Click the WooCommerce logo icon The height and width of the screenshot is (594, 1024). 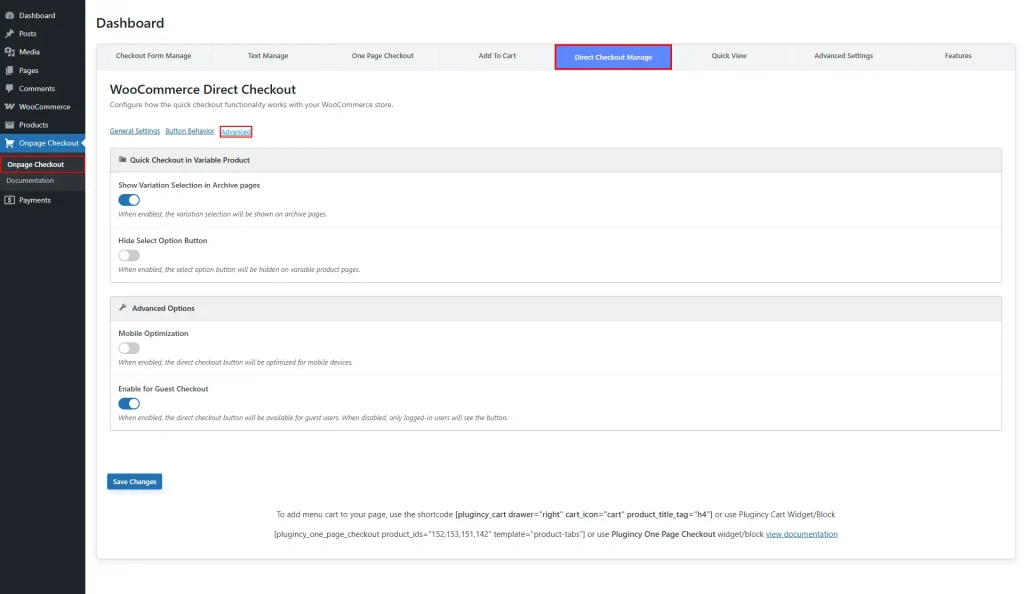9,106
